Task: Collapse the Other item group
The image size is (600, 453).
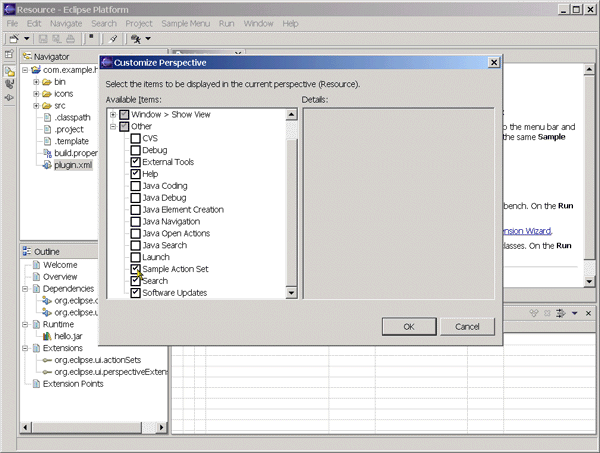Action: pyautogui.click(x=113, y=126)
